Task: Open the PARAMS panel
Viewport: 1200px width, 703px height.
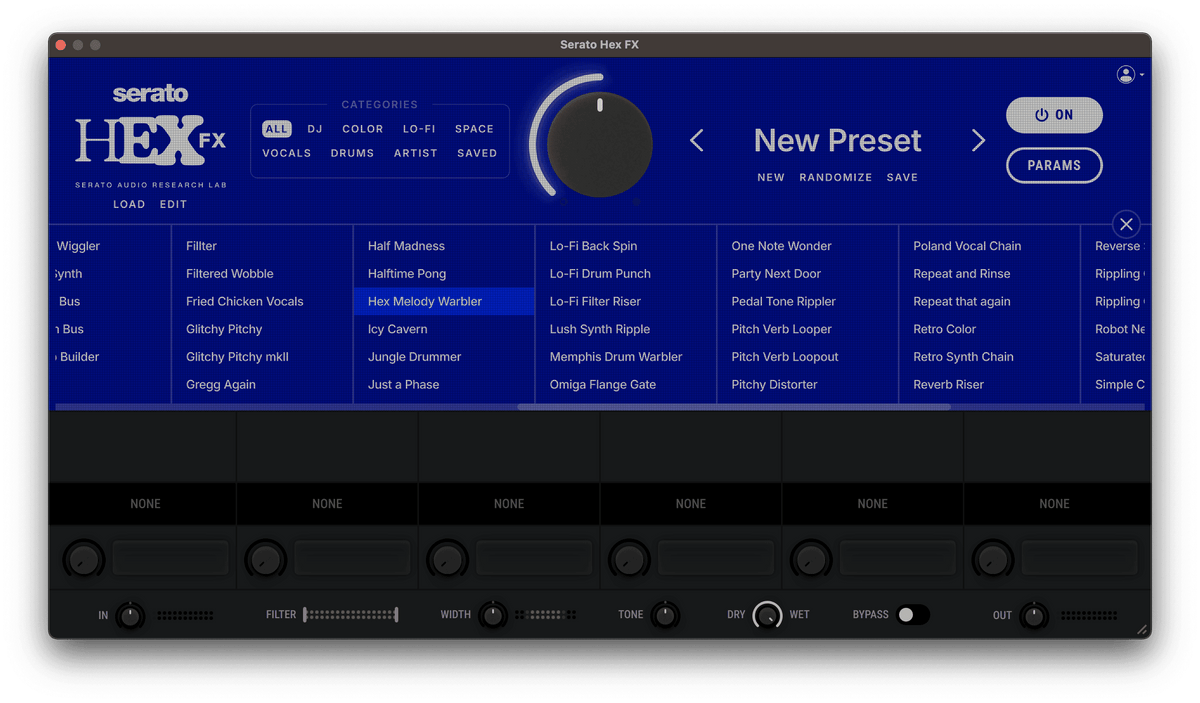Action: coord(1054,165)
